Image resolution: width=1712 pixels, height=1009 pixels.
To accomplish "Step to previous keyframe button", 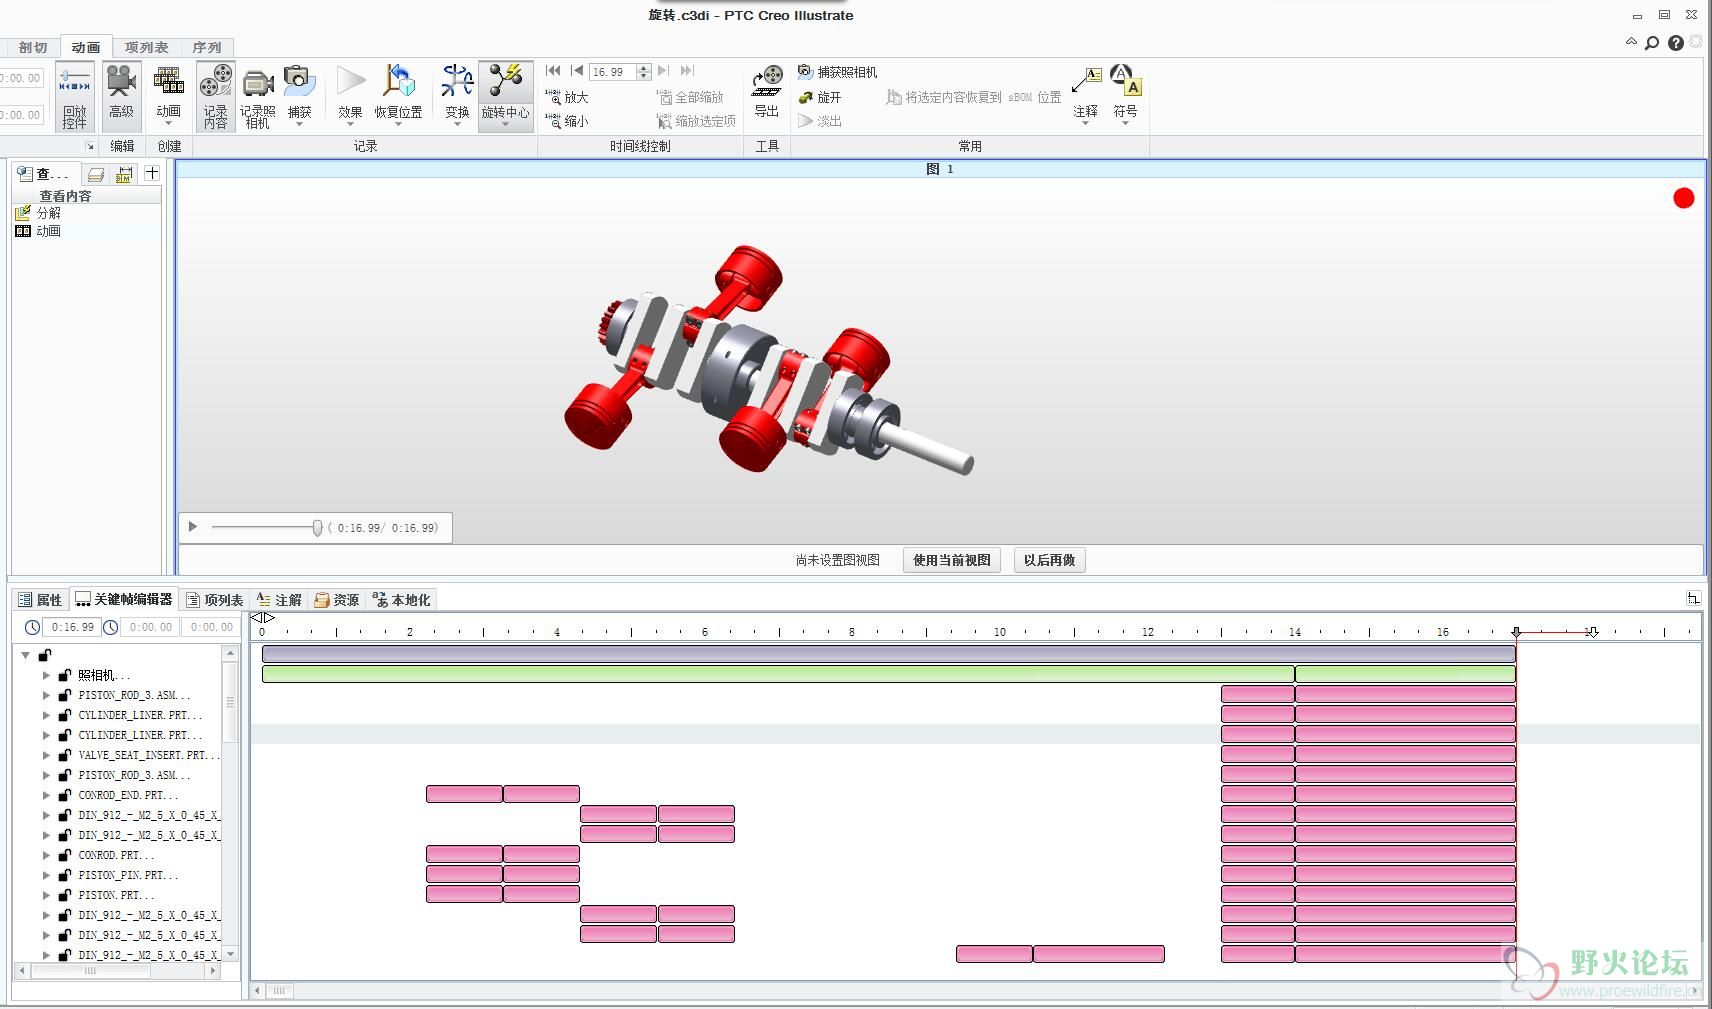I will tap(577, 71).
